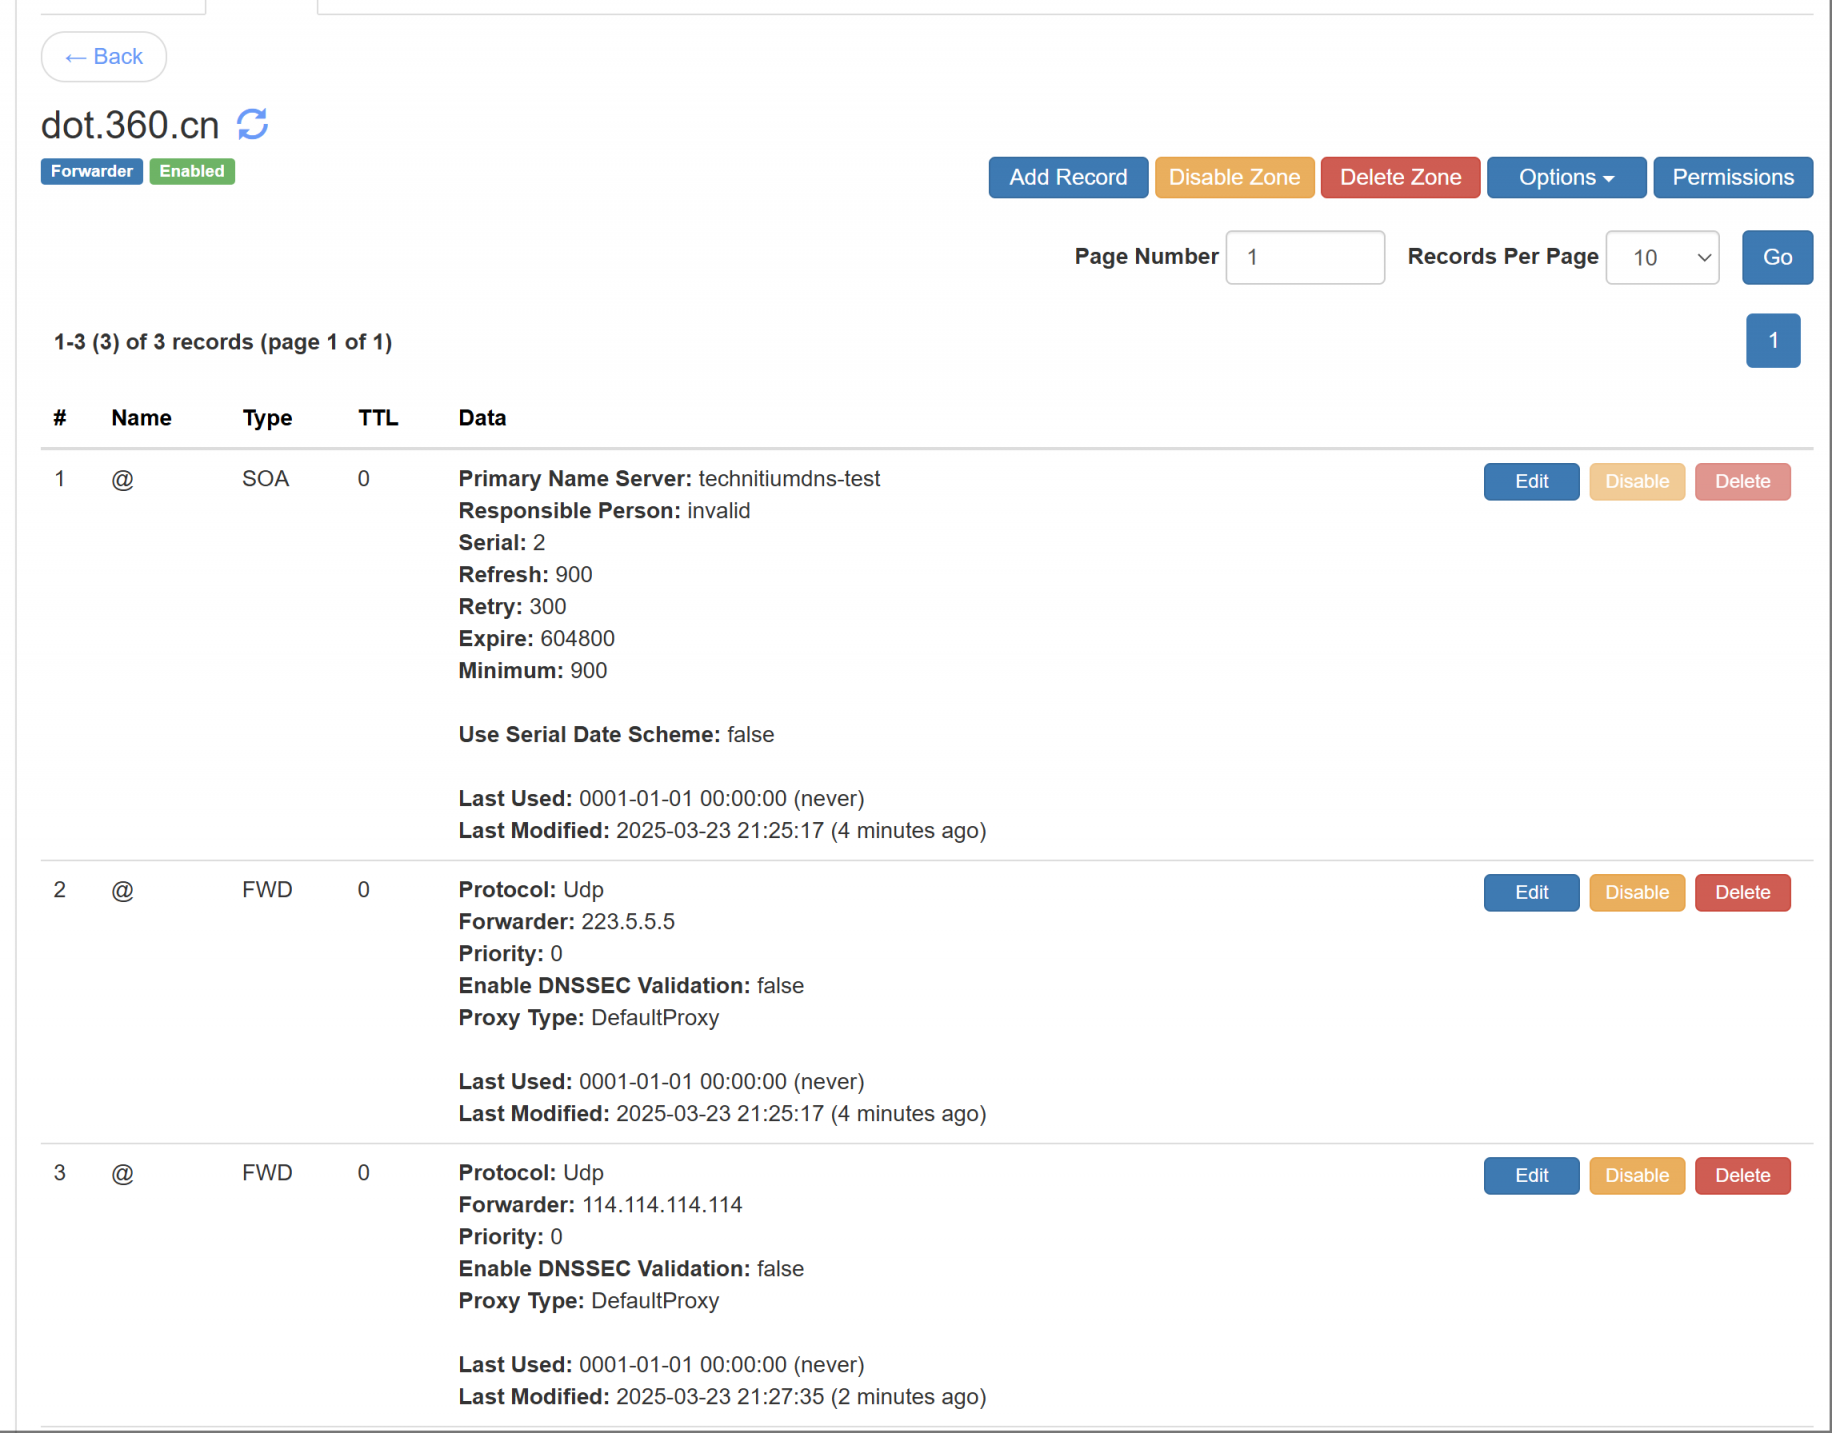Disable the SOA record
The width and height of the screenshot is (1832, 1433).
pos(1636,481)
